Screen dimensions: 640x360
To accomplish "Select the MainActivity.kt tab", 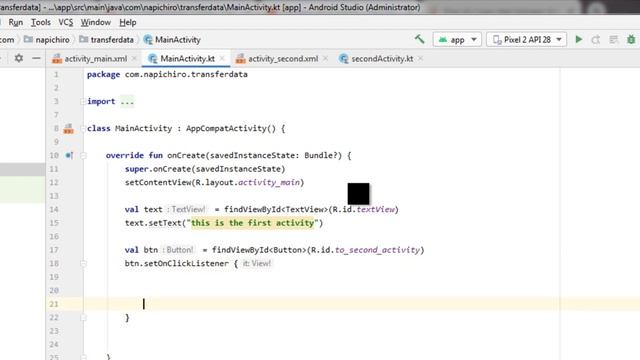I will point(187,59).
